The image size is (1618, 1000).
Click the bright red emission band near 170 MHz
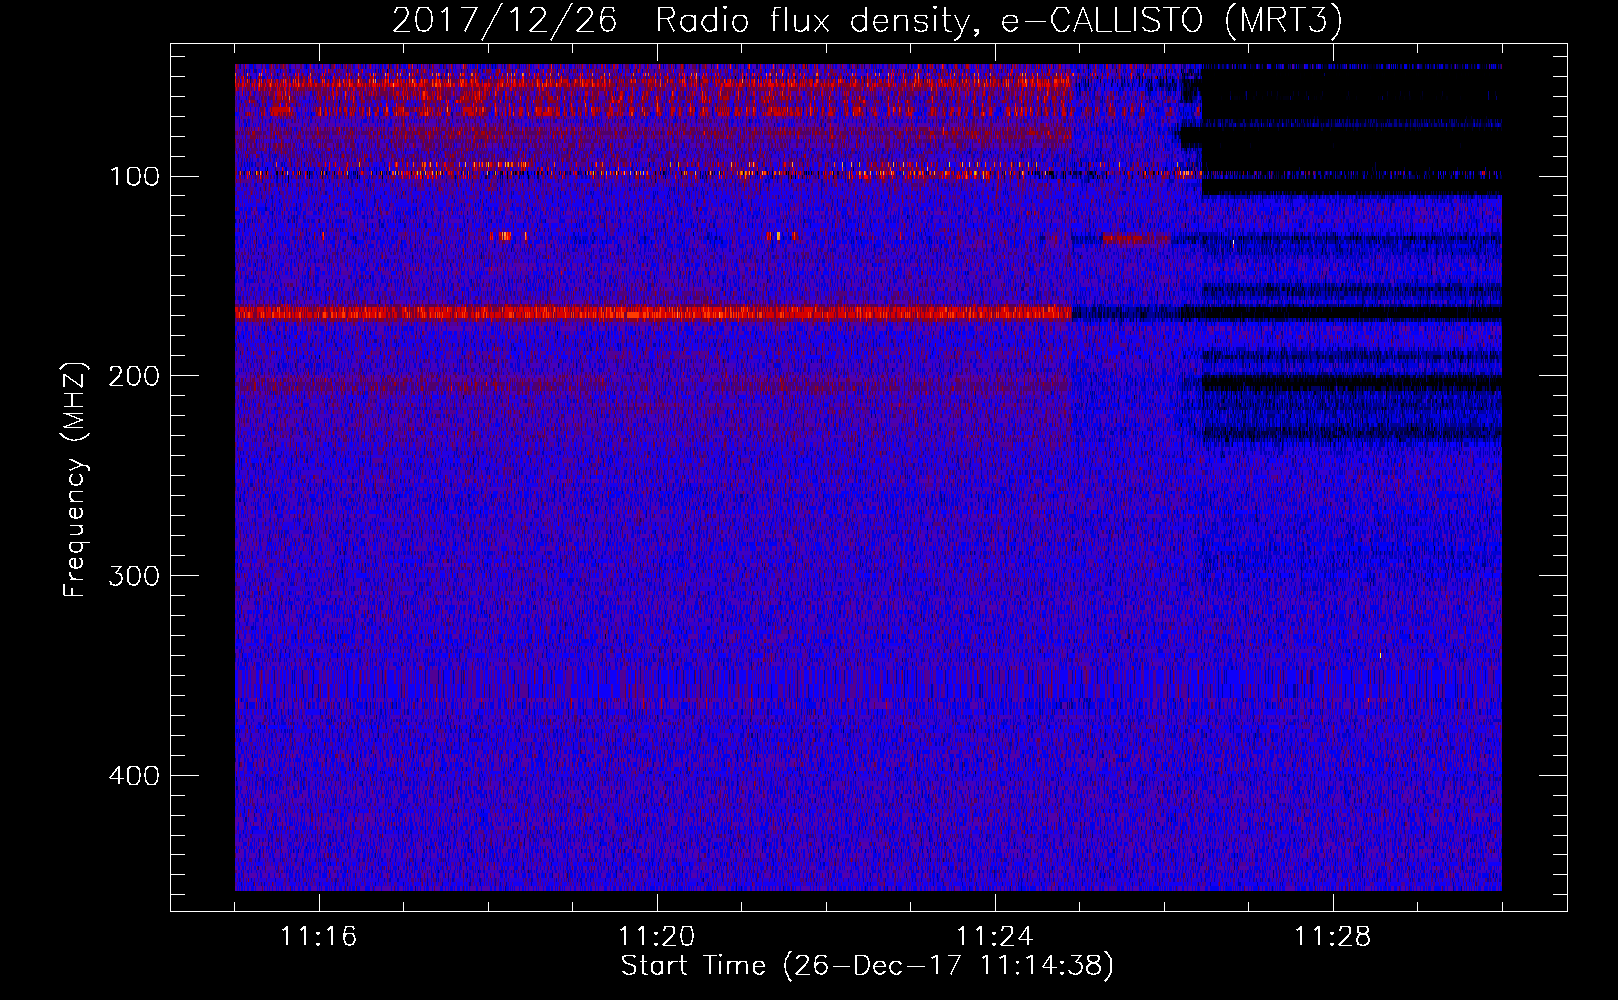pyautogui.click(x=653, y=313)
